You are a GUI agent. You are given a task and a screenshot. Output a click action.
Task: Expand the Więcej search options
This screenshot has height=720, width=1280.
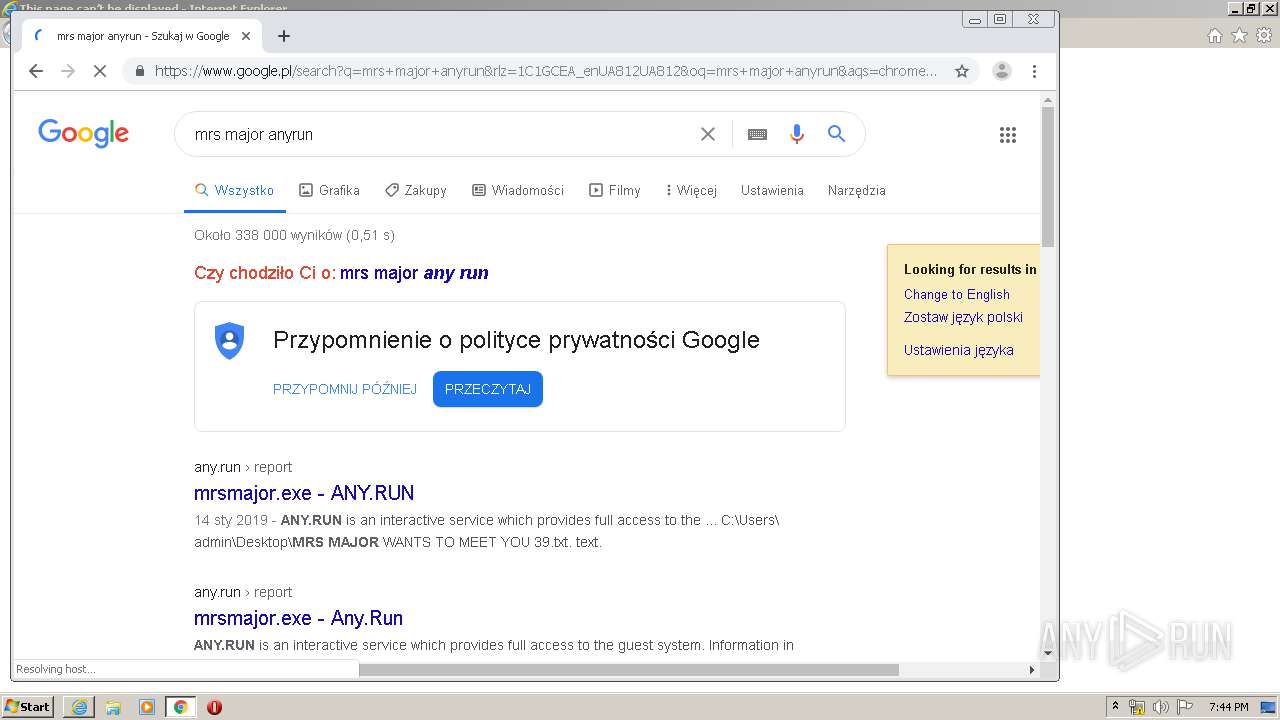pyautogui.click(x=690, y=190)
